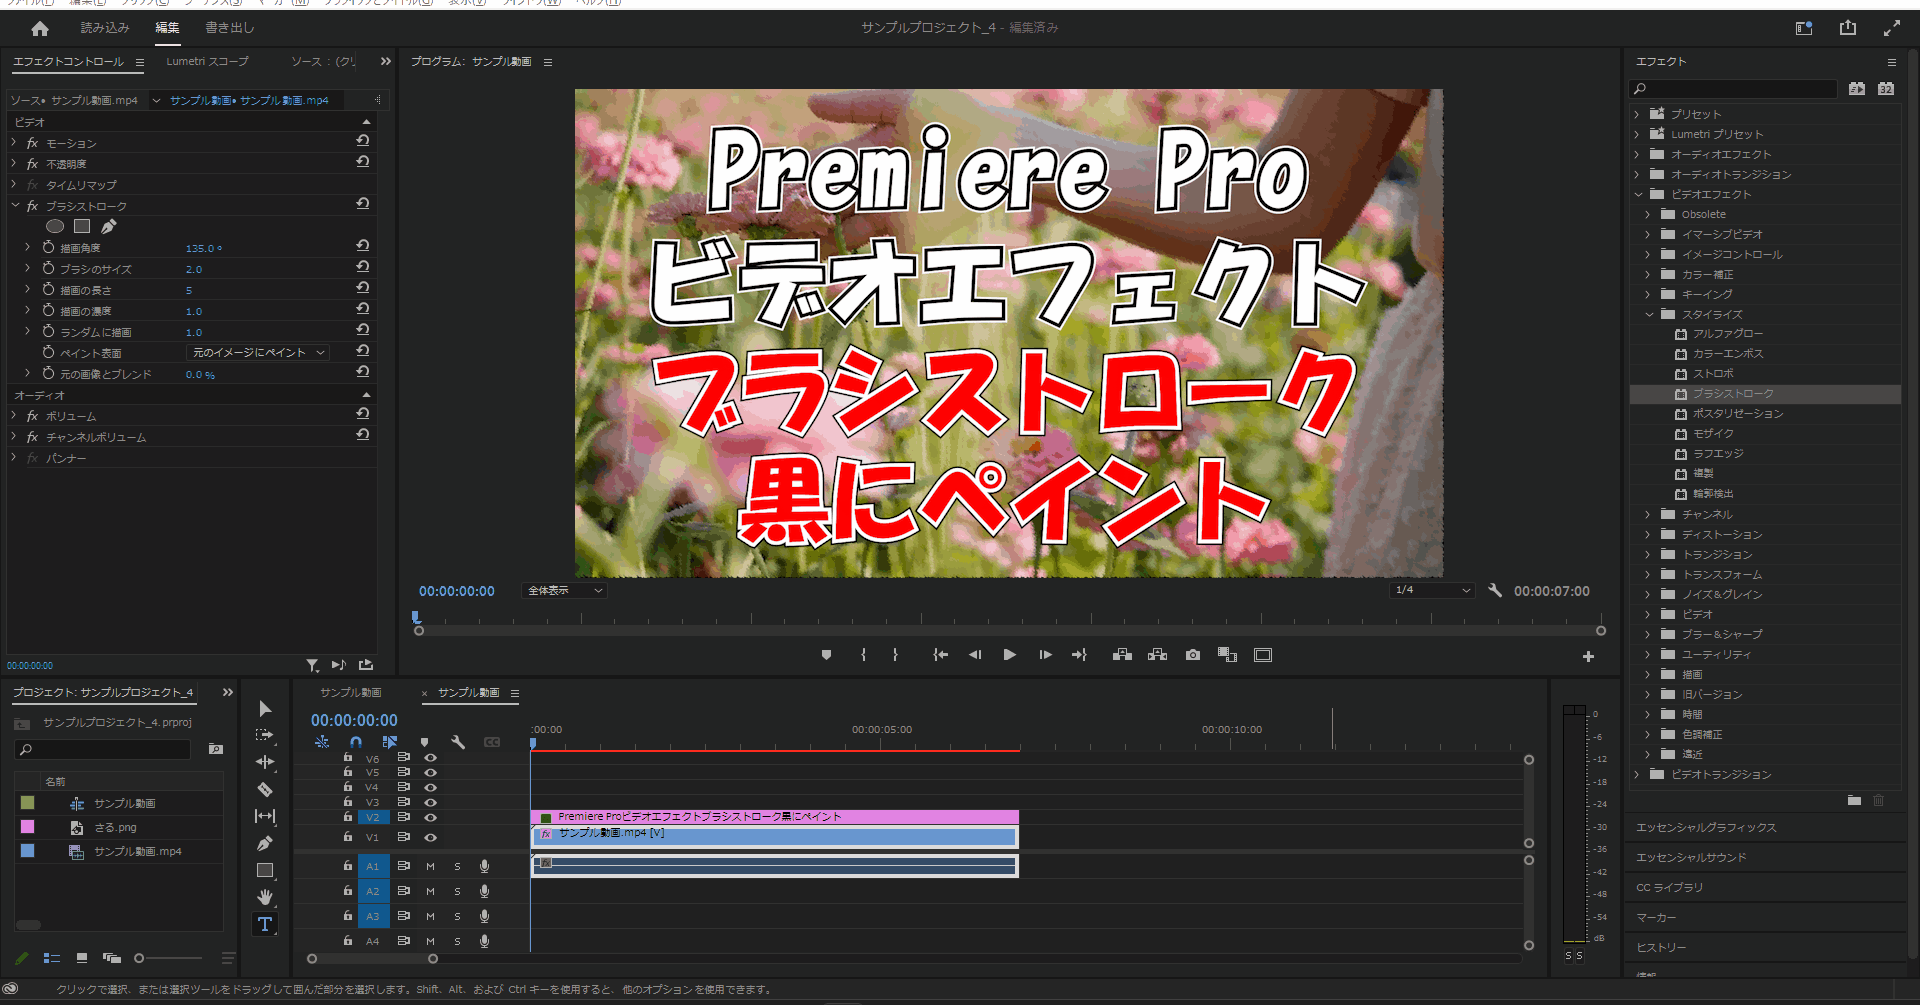Screen dimensions: 1920x1005
Task: Click the Extract button in program monitor
Action: (x=1158, y=655)
